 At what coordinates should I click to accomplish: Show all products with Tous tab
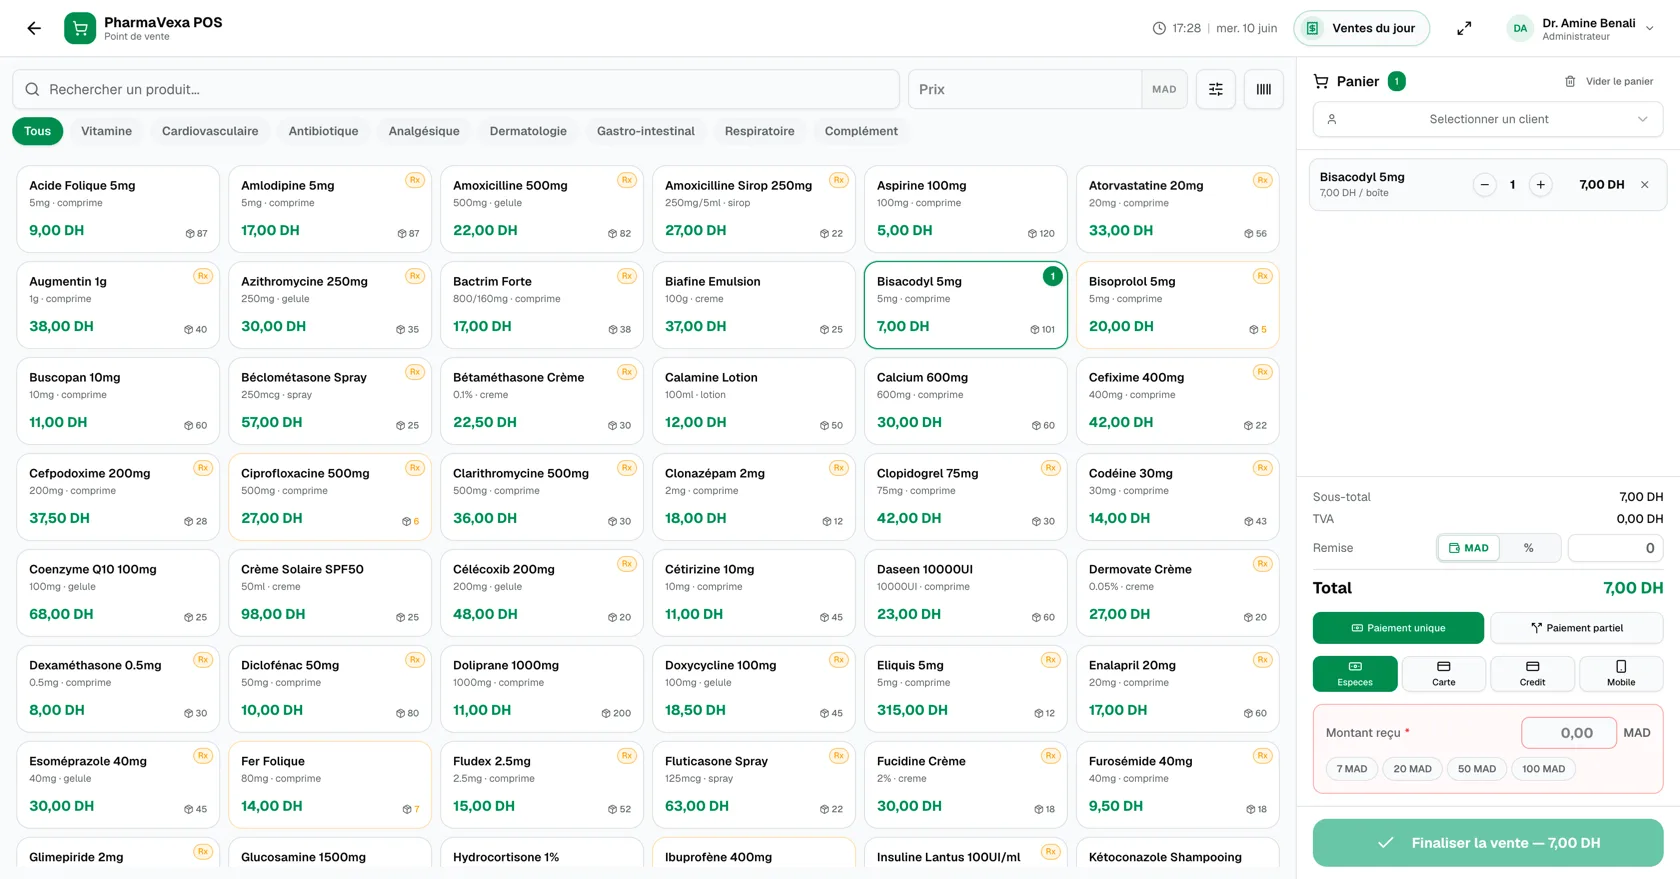click(38, 131)
